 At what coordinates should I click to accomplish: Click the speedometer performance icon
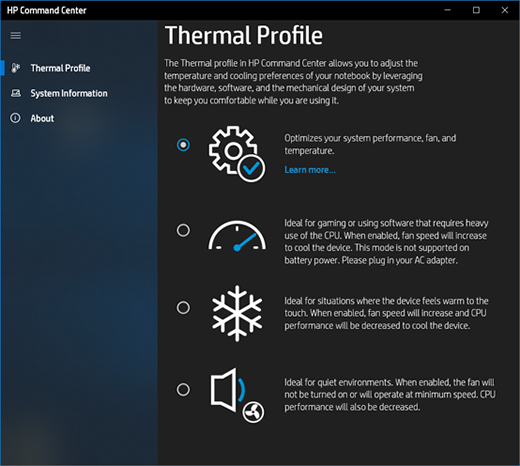pos(237,235)
